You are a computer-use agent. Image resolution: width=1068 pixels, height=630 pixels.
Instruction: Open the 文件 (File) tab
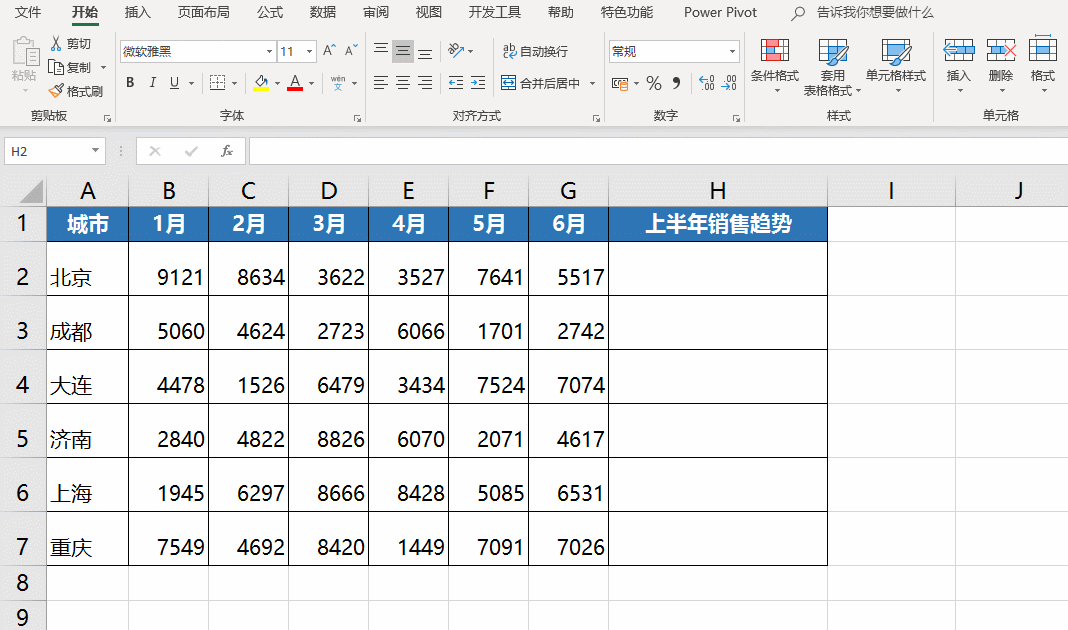coord(28,12)
